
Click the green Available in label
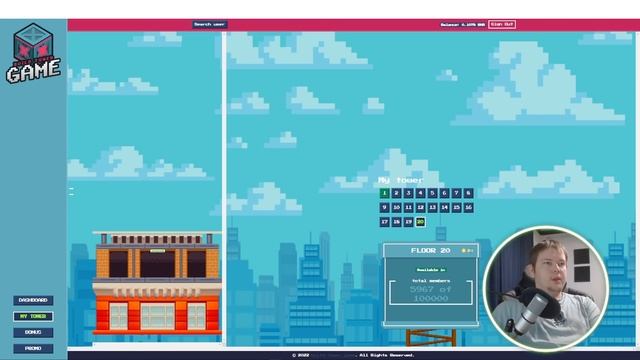(x=431, y=270)
